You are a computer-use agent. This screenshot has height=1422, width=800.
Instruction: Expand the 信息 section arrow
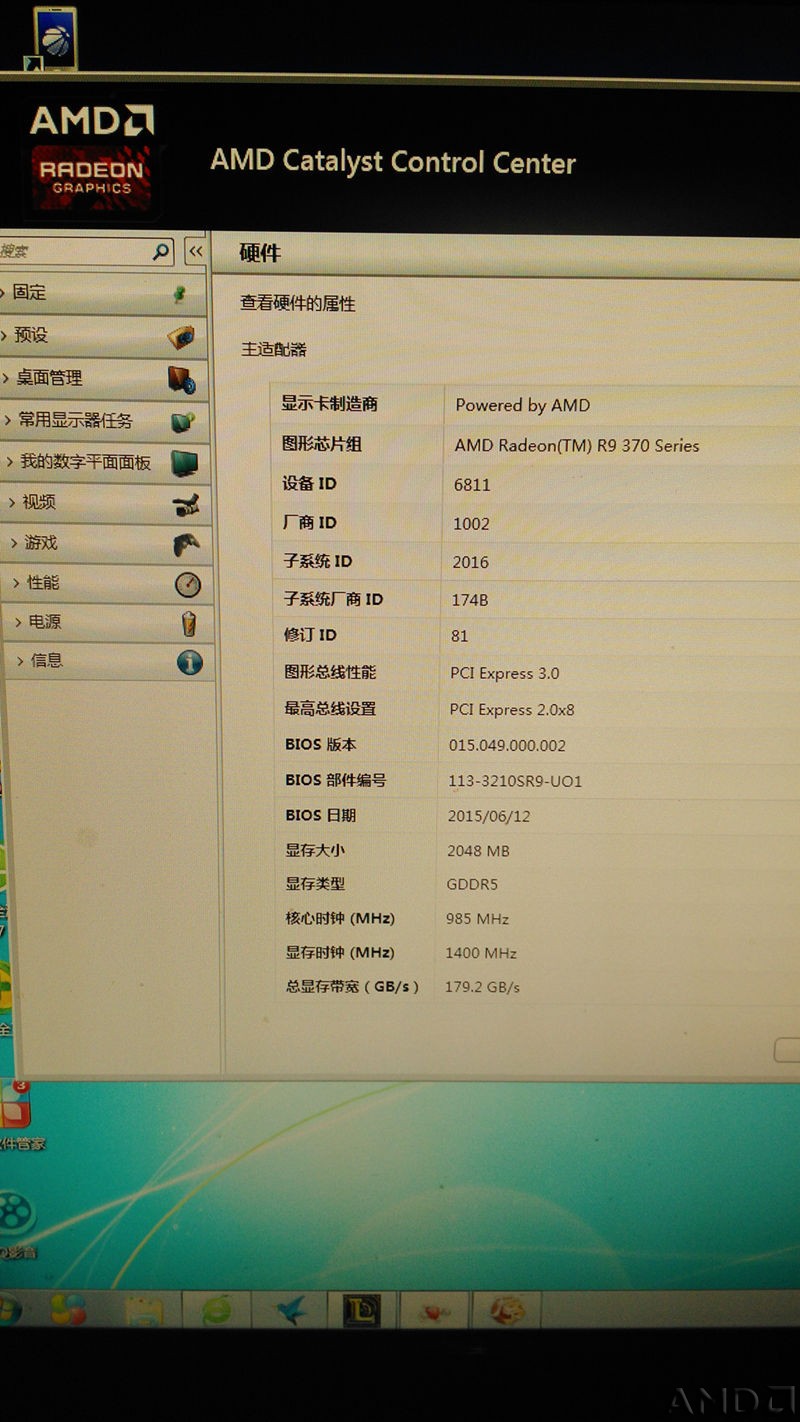click(x=21, y=660)
